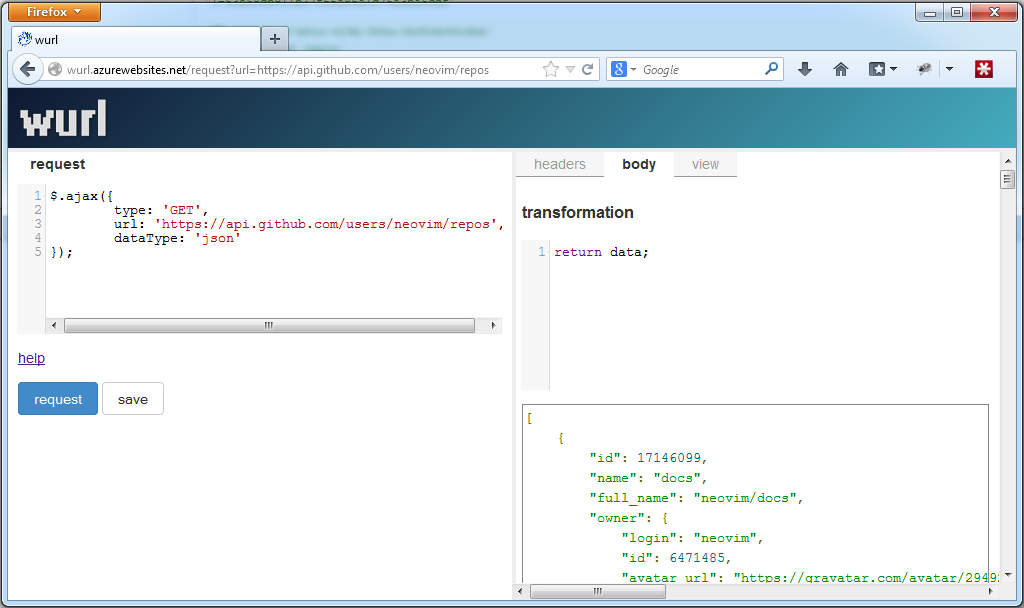1024x608 pixels.
Task: Bookmark this page with the star icon
Action: coord(551,69)
